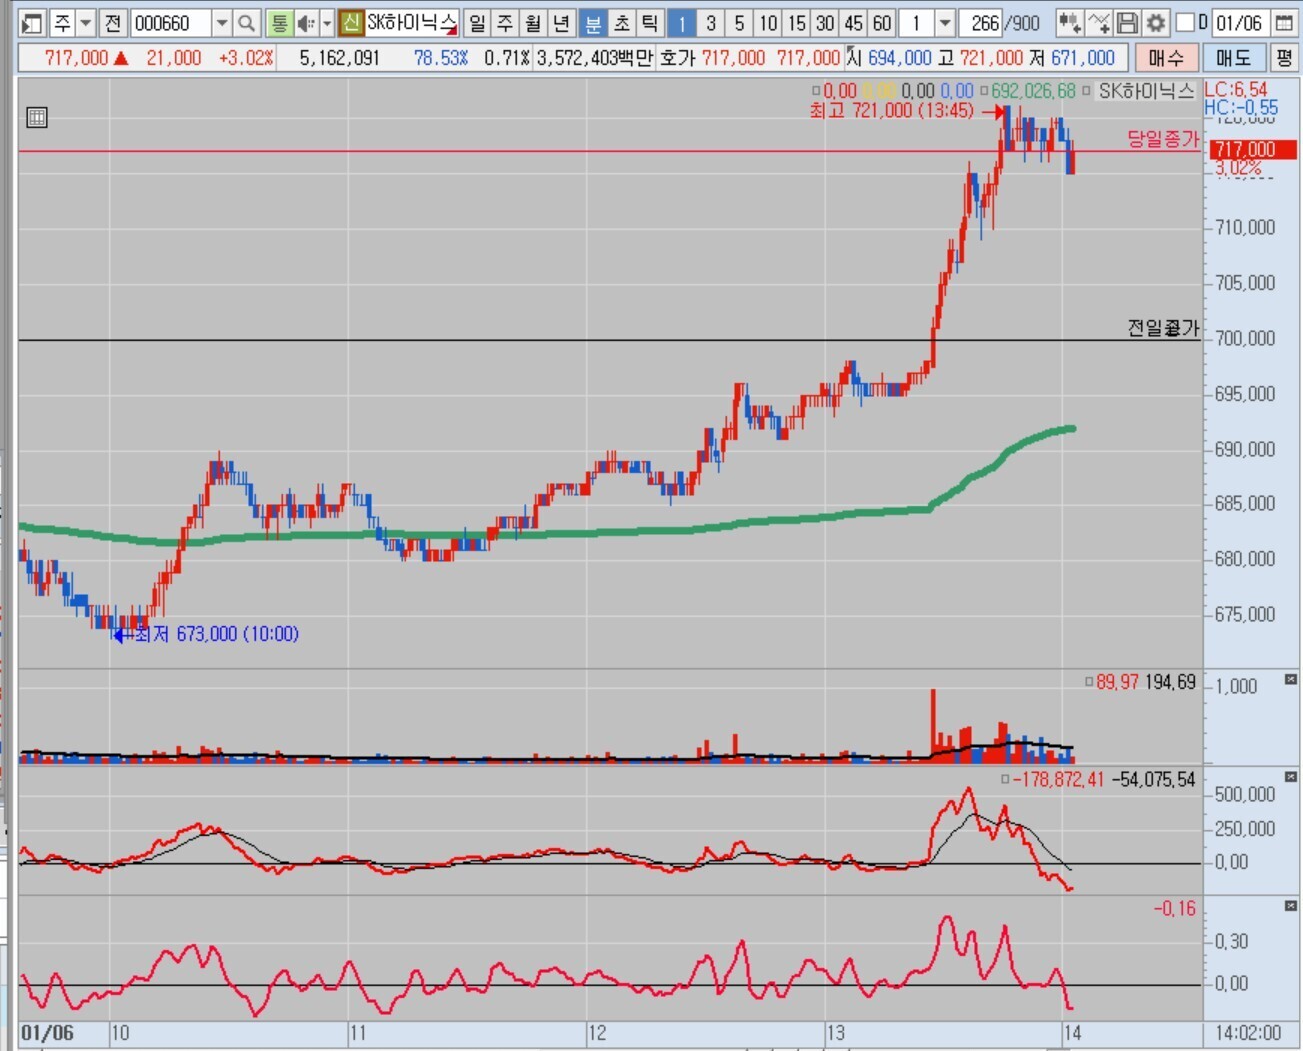1303x1051 pixels.
Task: Click the stock search magnifier icon
Action: 247,23
